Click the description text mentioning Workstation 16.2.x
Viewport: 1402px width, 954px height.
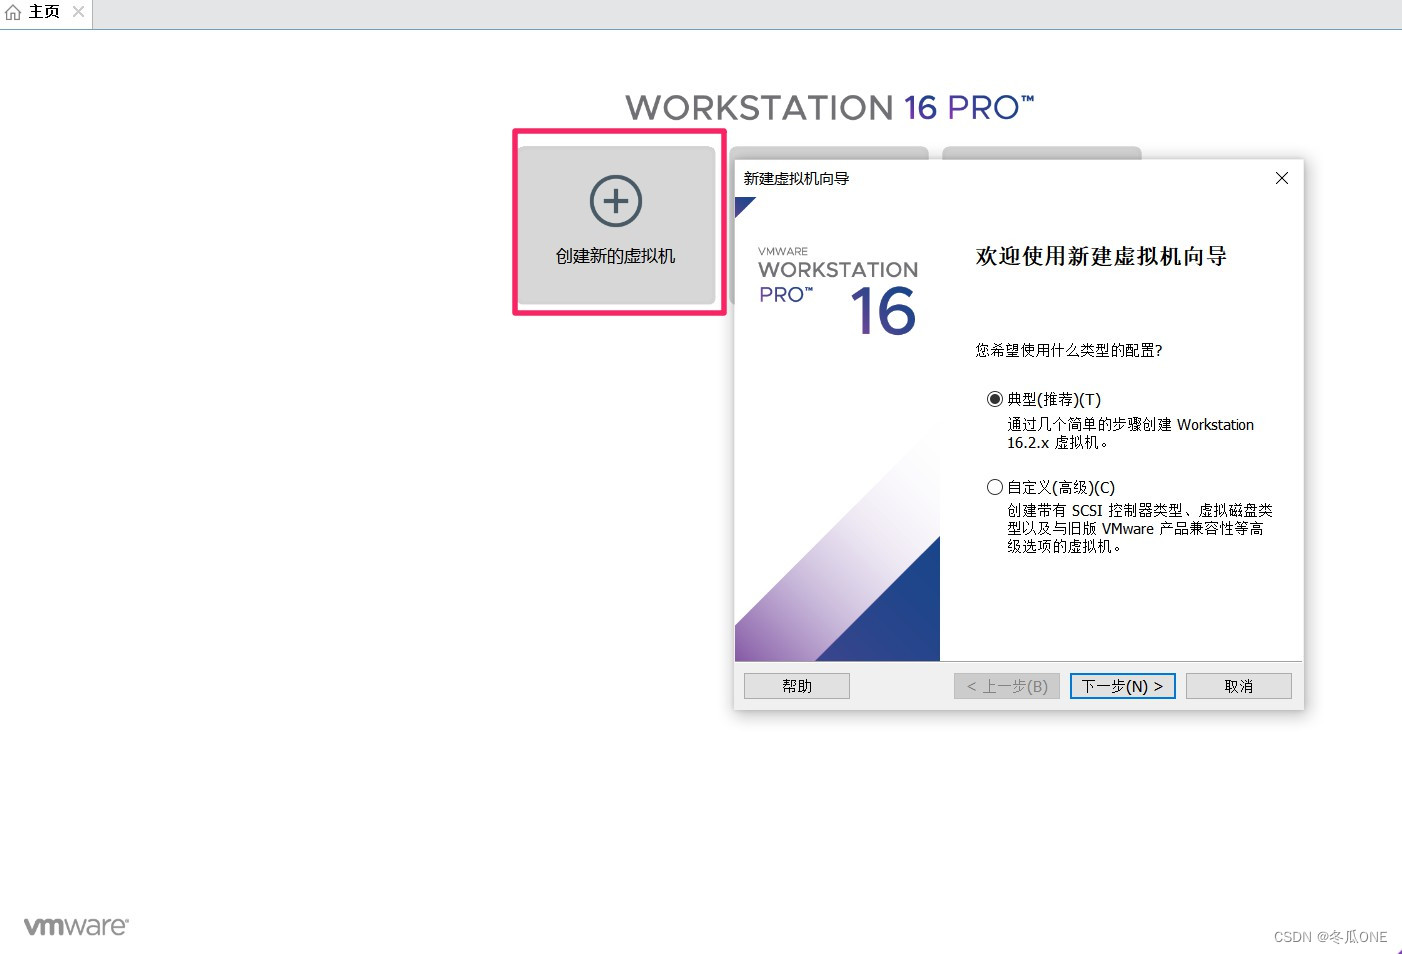pyautogui.click(x=1130, y=433)
